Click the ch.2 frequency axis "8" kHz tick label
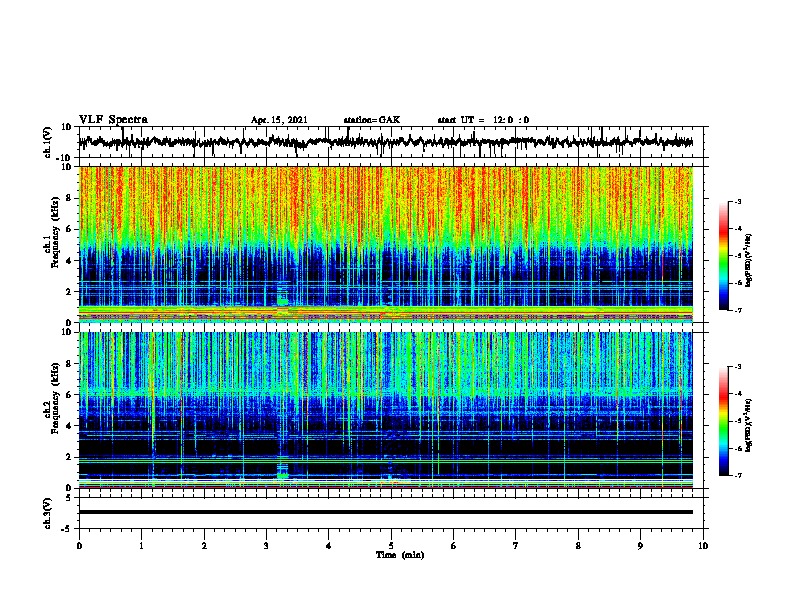The image size is (792, 612). (x=69, y=364)
